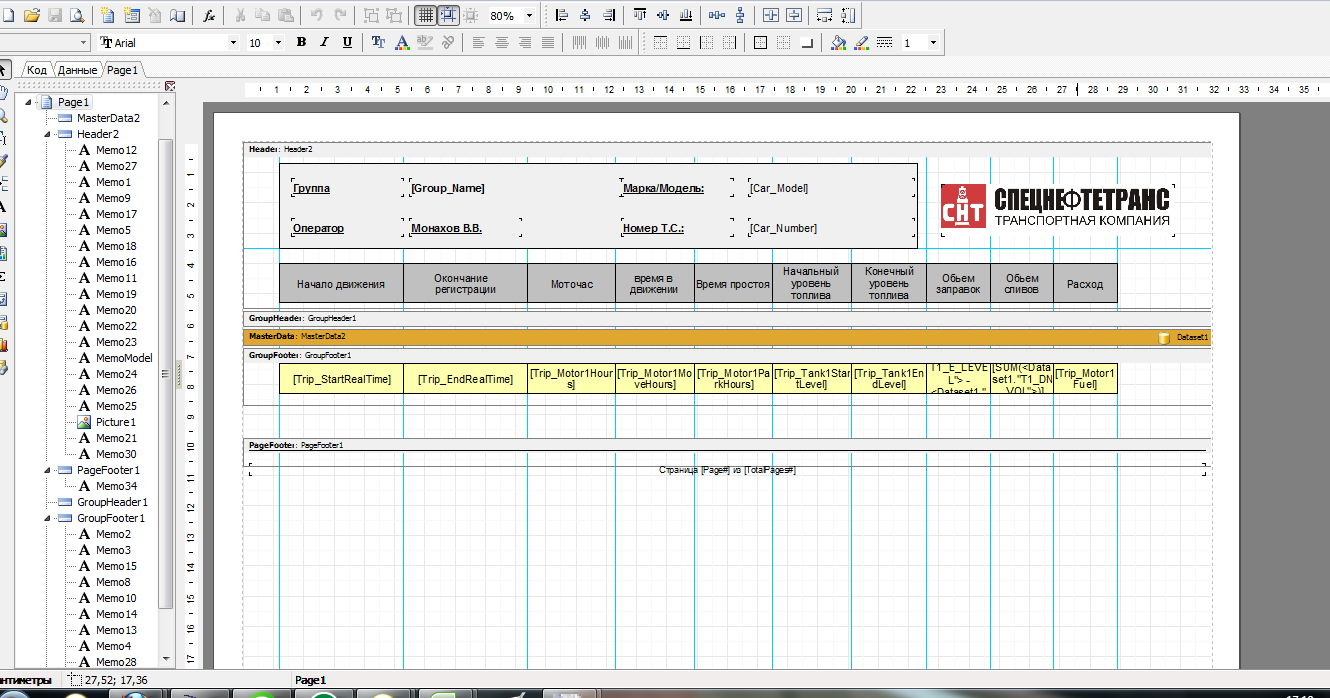Toggle Align Center text alignment
Image resolution: width=1330 pixels, height=698 pixels.
pyautogui.click(x=501, y=43)
